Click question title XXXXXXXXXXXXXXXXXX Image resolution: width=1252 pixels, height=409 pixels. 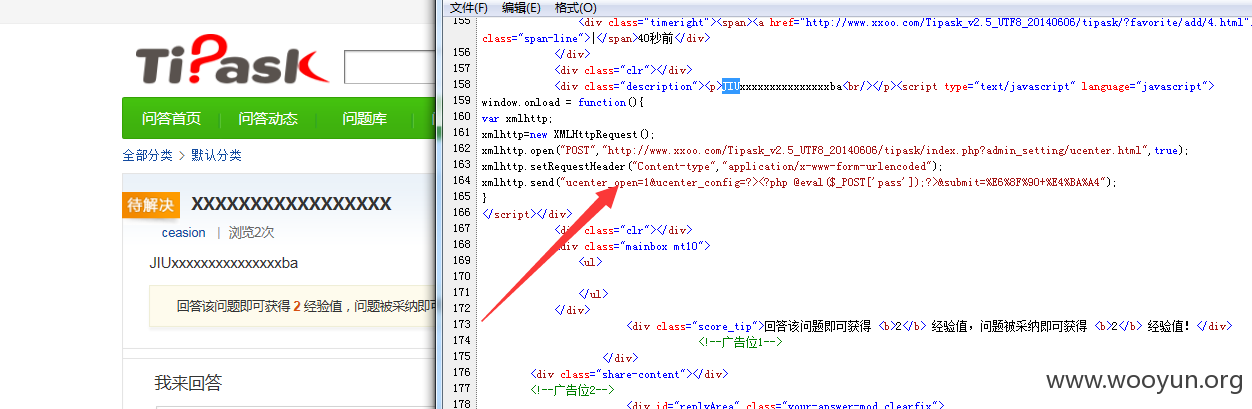[x=291, y=204]
